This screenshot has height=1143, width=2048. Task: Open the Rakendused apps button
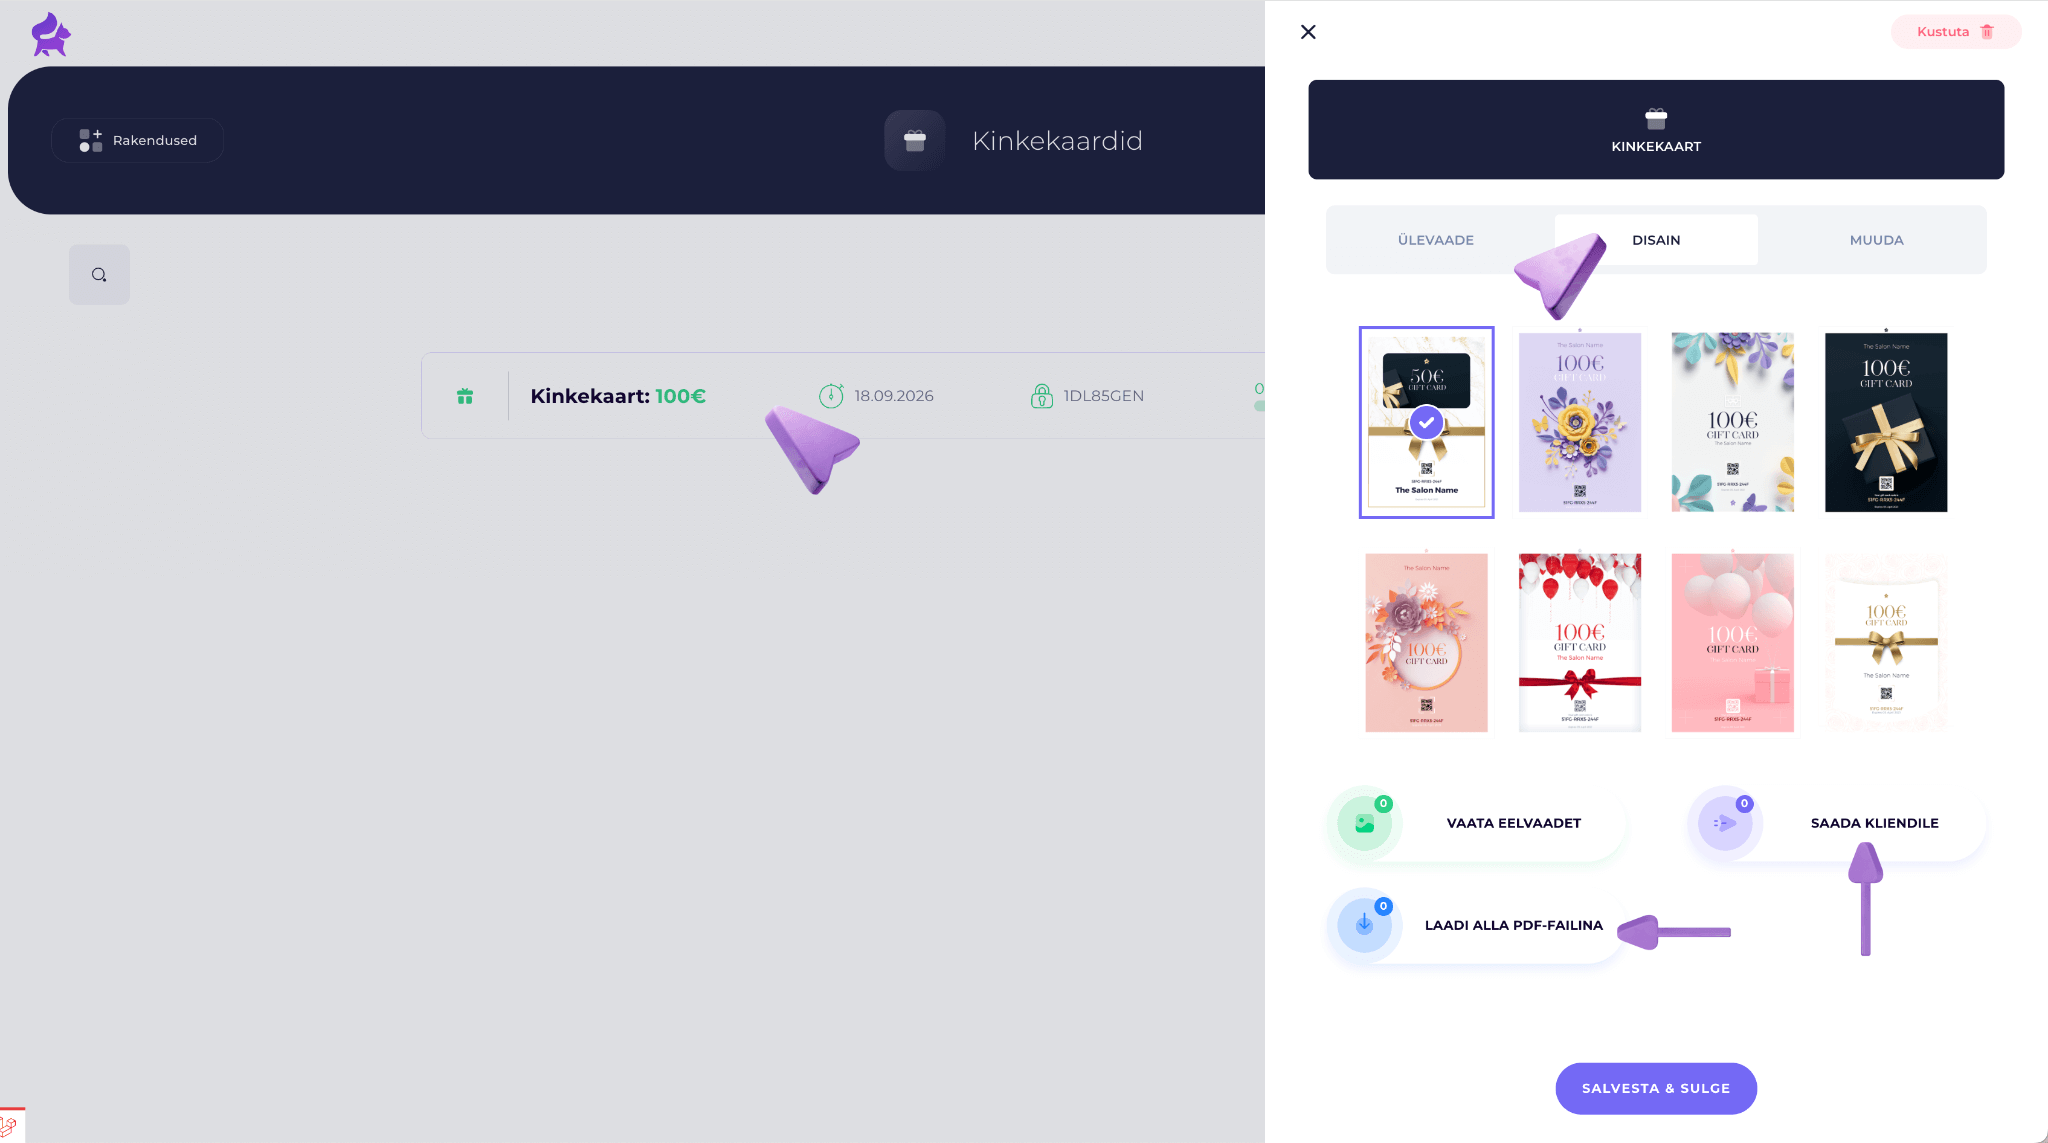[x=137, y=140]
